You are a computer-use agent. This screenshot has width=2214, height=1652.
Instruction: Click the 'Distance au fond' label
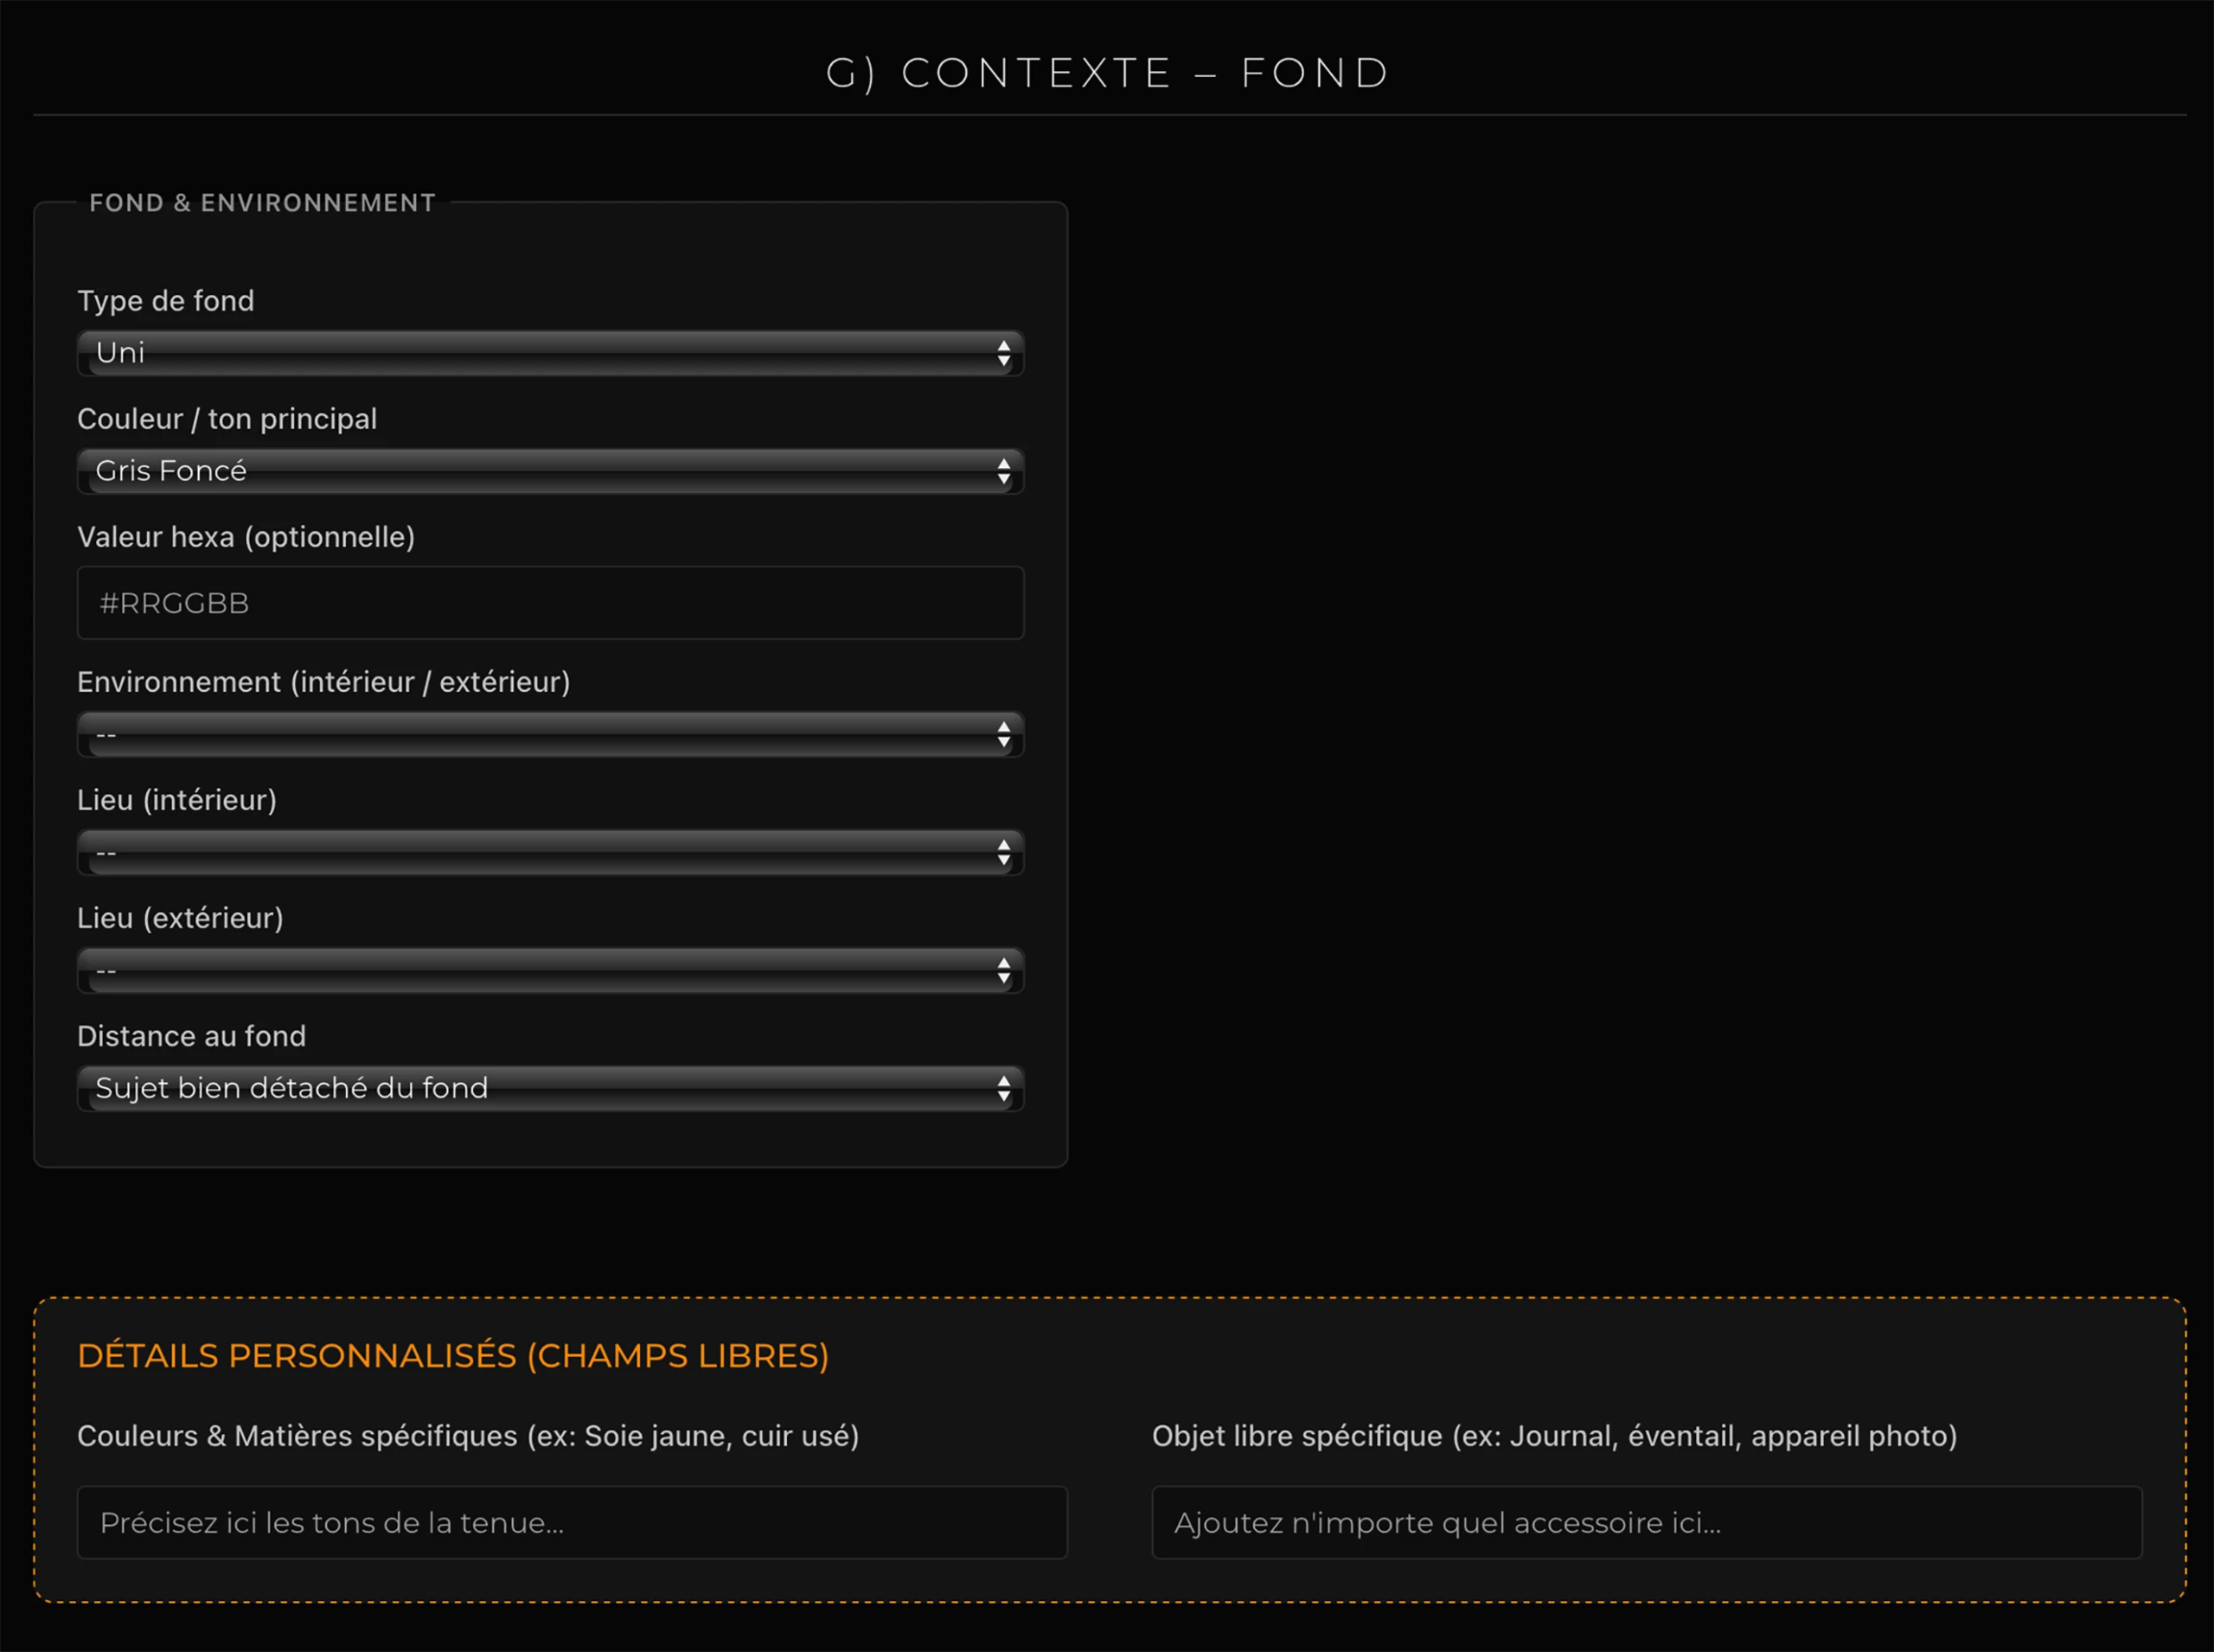[192, 1036]
